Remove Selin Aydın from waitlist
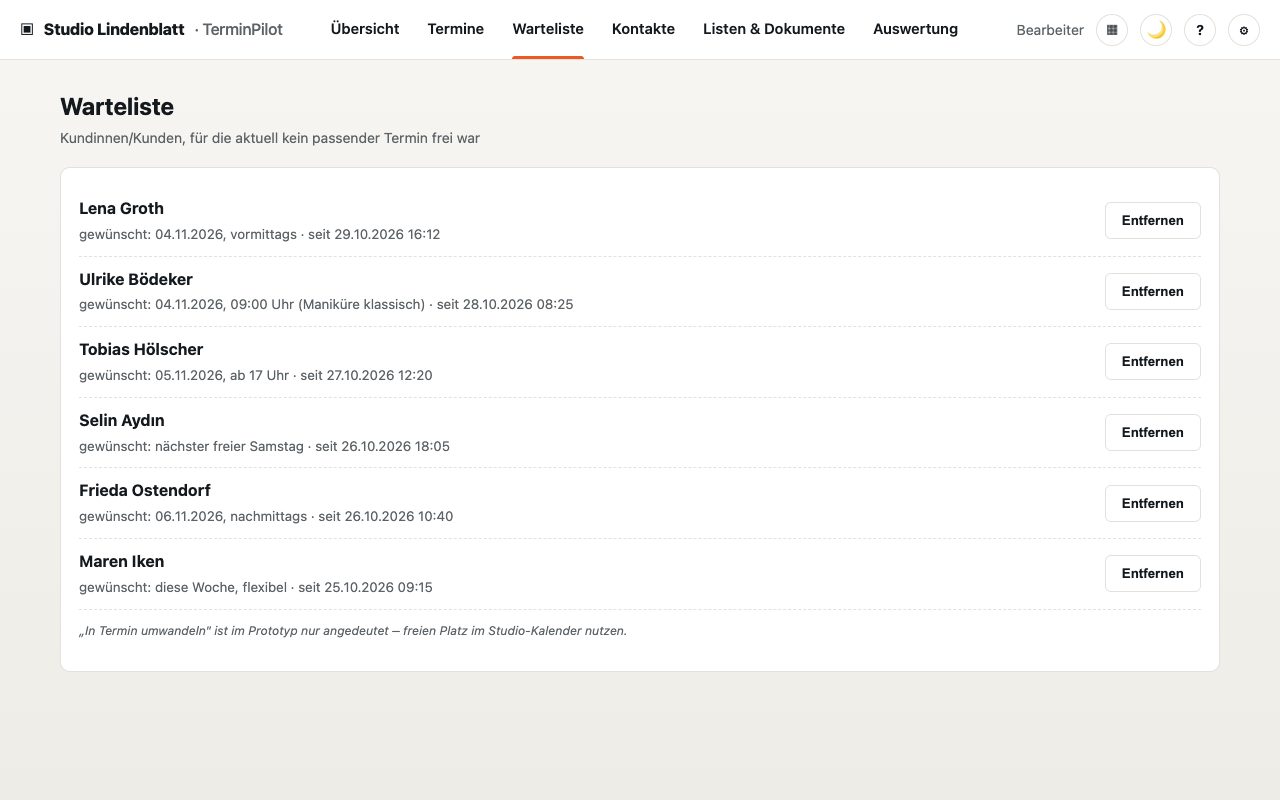1280x800 pixels. [1152, 432]
